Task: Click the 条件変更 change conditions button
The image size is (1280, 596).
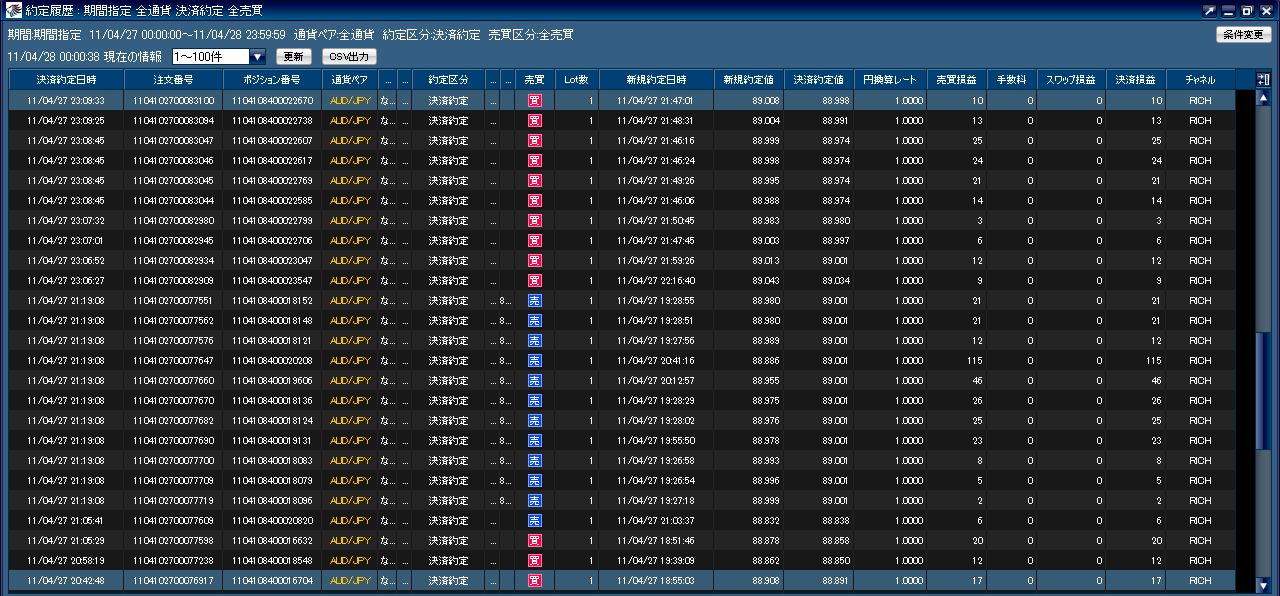Action: click(1243, 34)
